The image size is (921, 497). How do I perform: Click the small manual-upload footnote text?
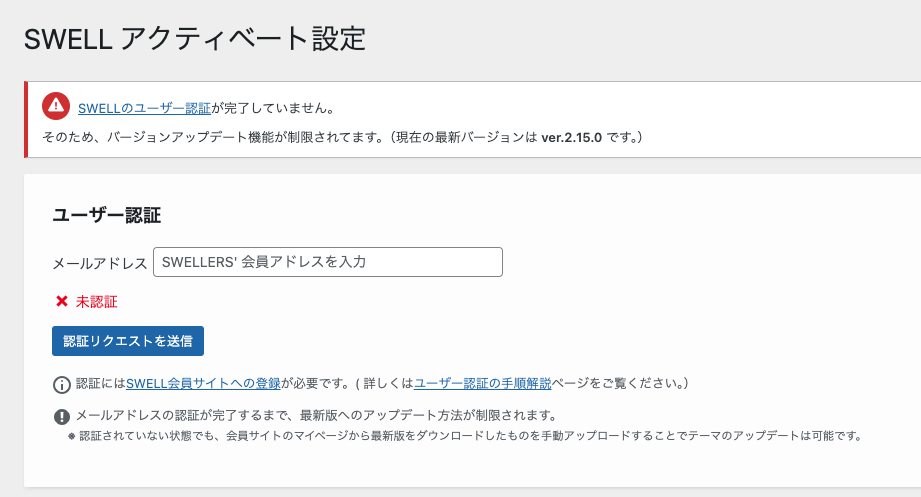tap(470, 436)
